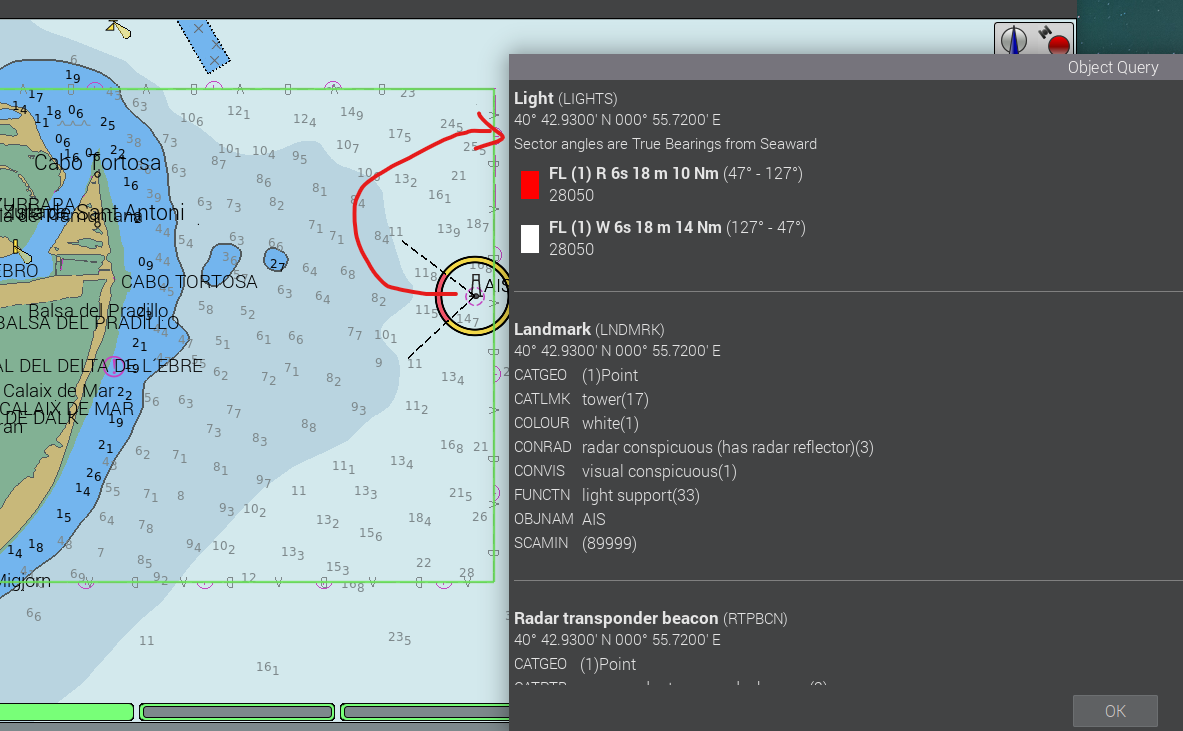Click the 2.7 shoal contour on the chart

pos(276,261)
